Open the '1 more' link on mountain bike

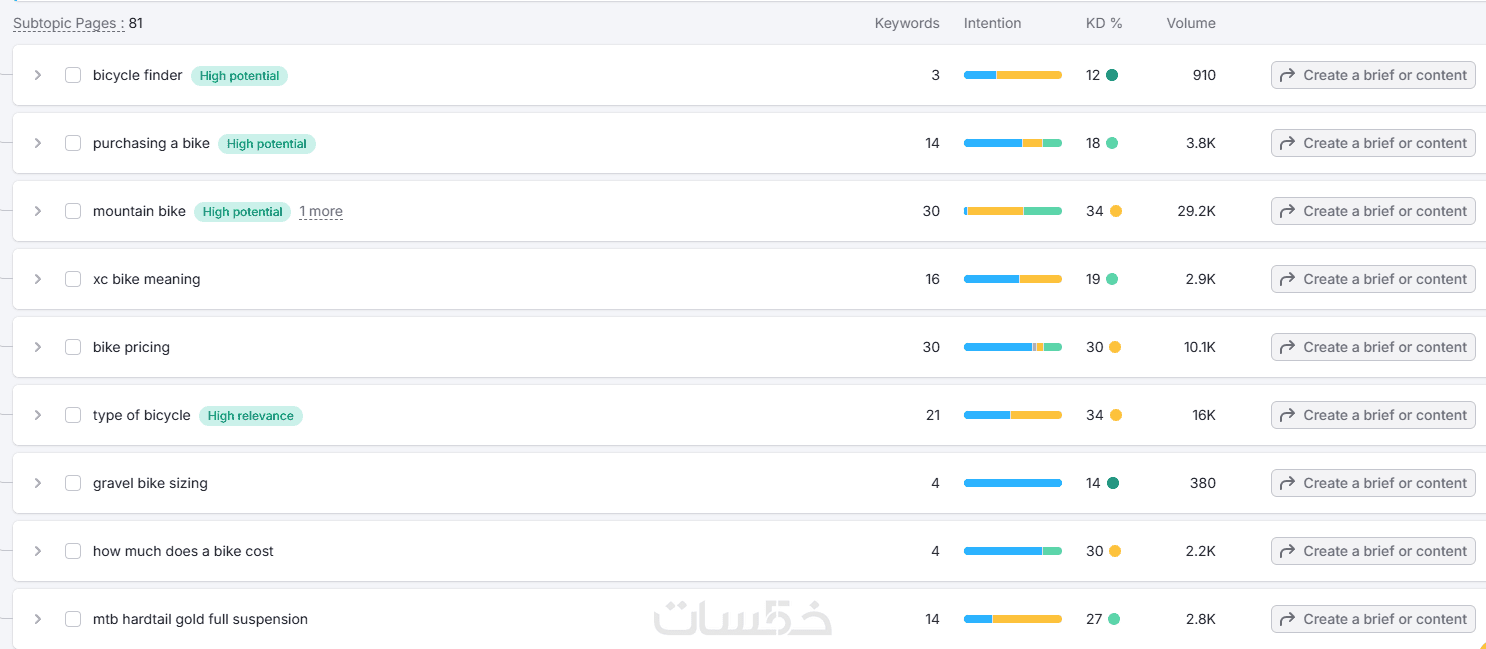tap(321, 211)
